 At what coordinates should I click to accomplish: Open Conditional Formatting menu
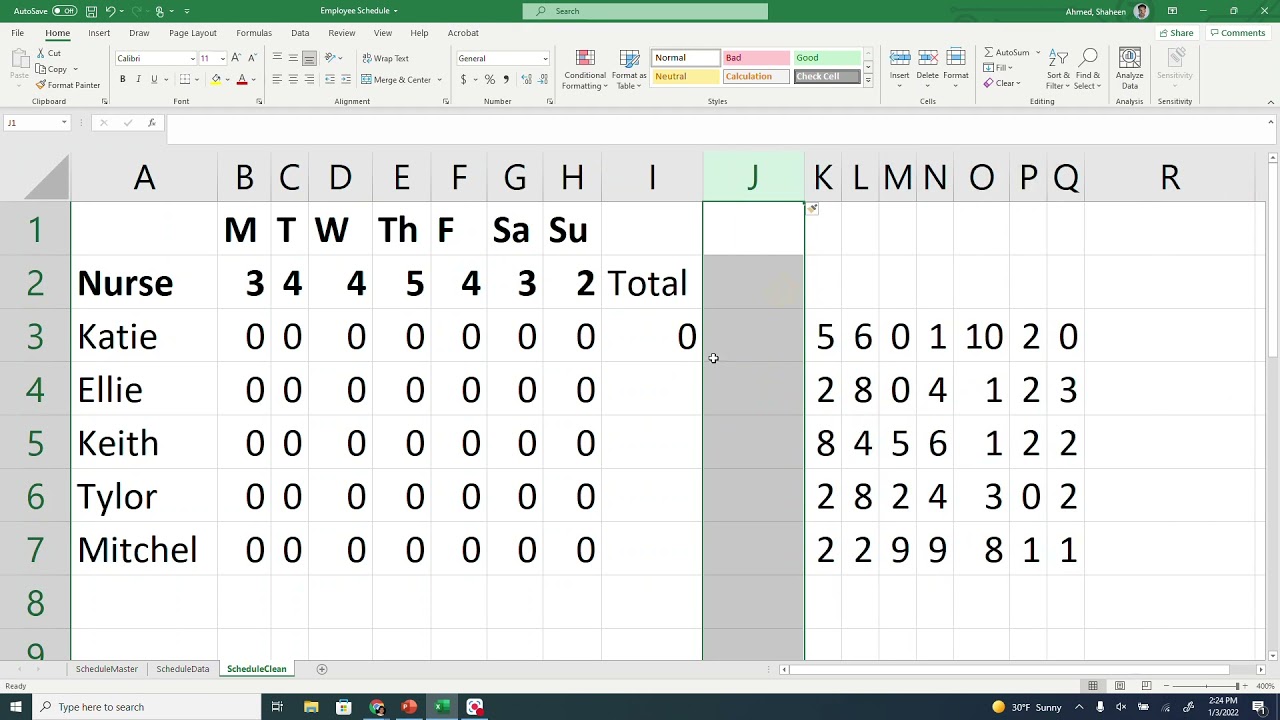tap(585, 69)
